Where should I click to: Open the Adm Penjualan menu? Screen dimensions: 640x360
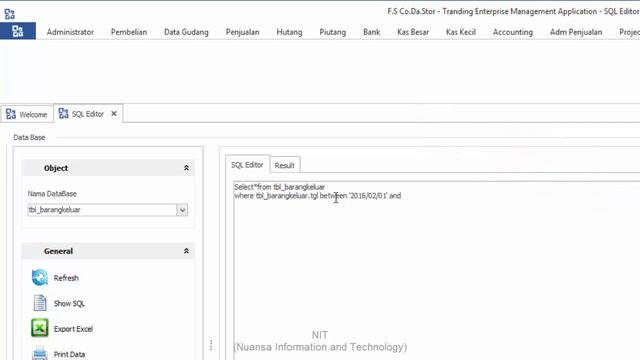click(576, 32)
